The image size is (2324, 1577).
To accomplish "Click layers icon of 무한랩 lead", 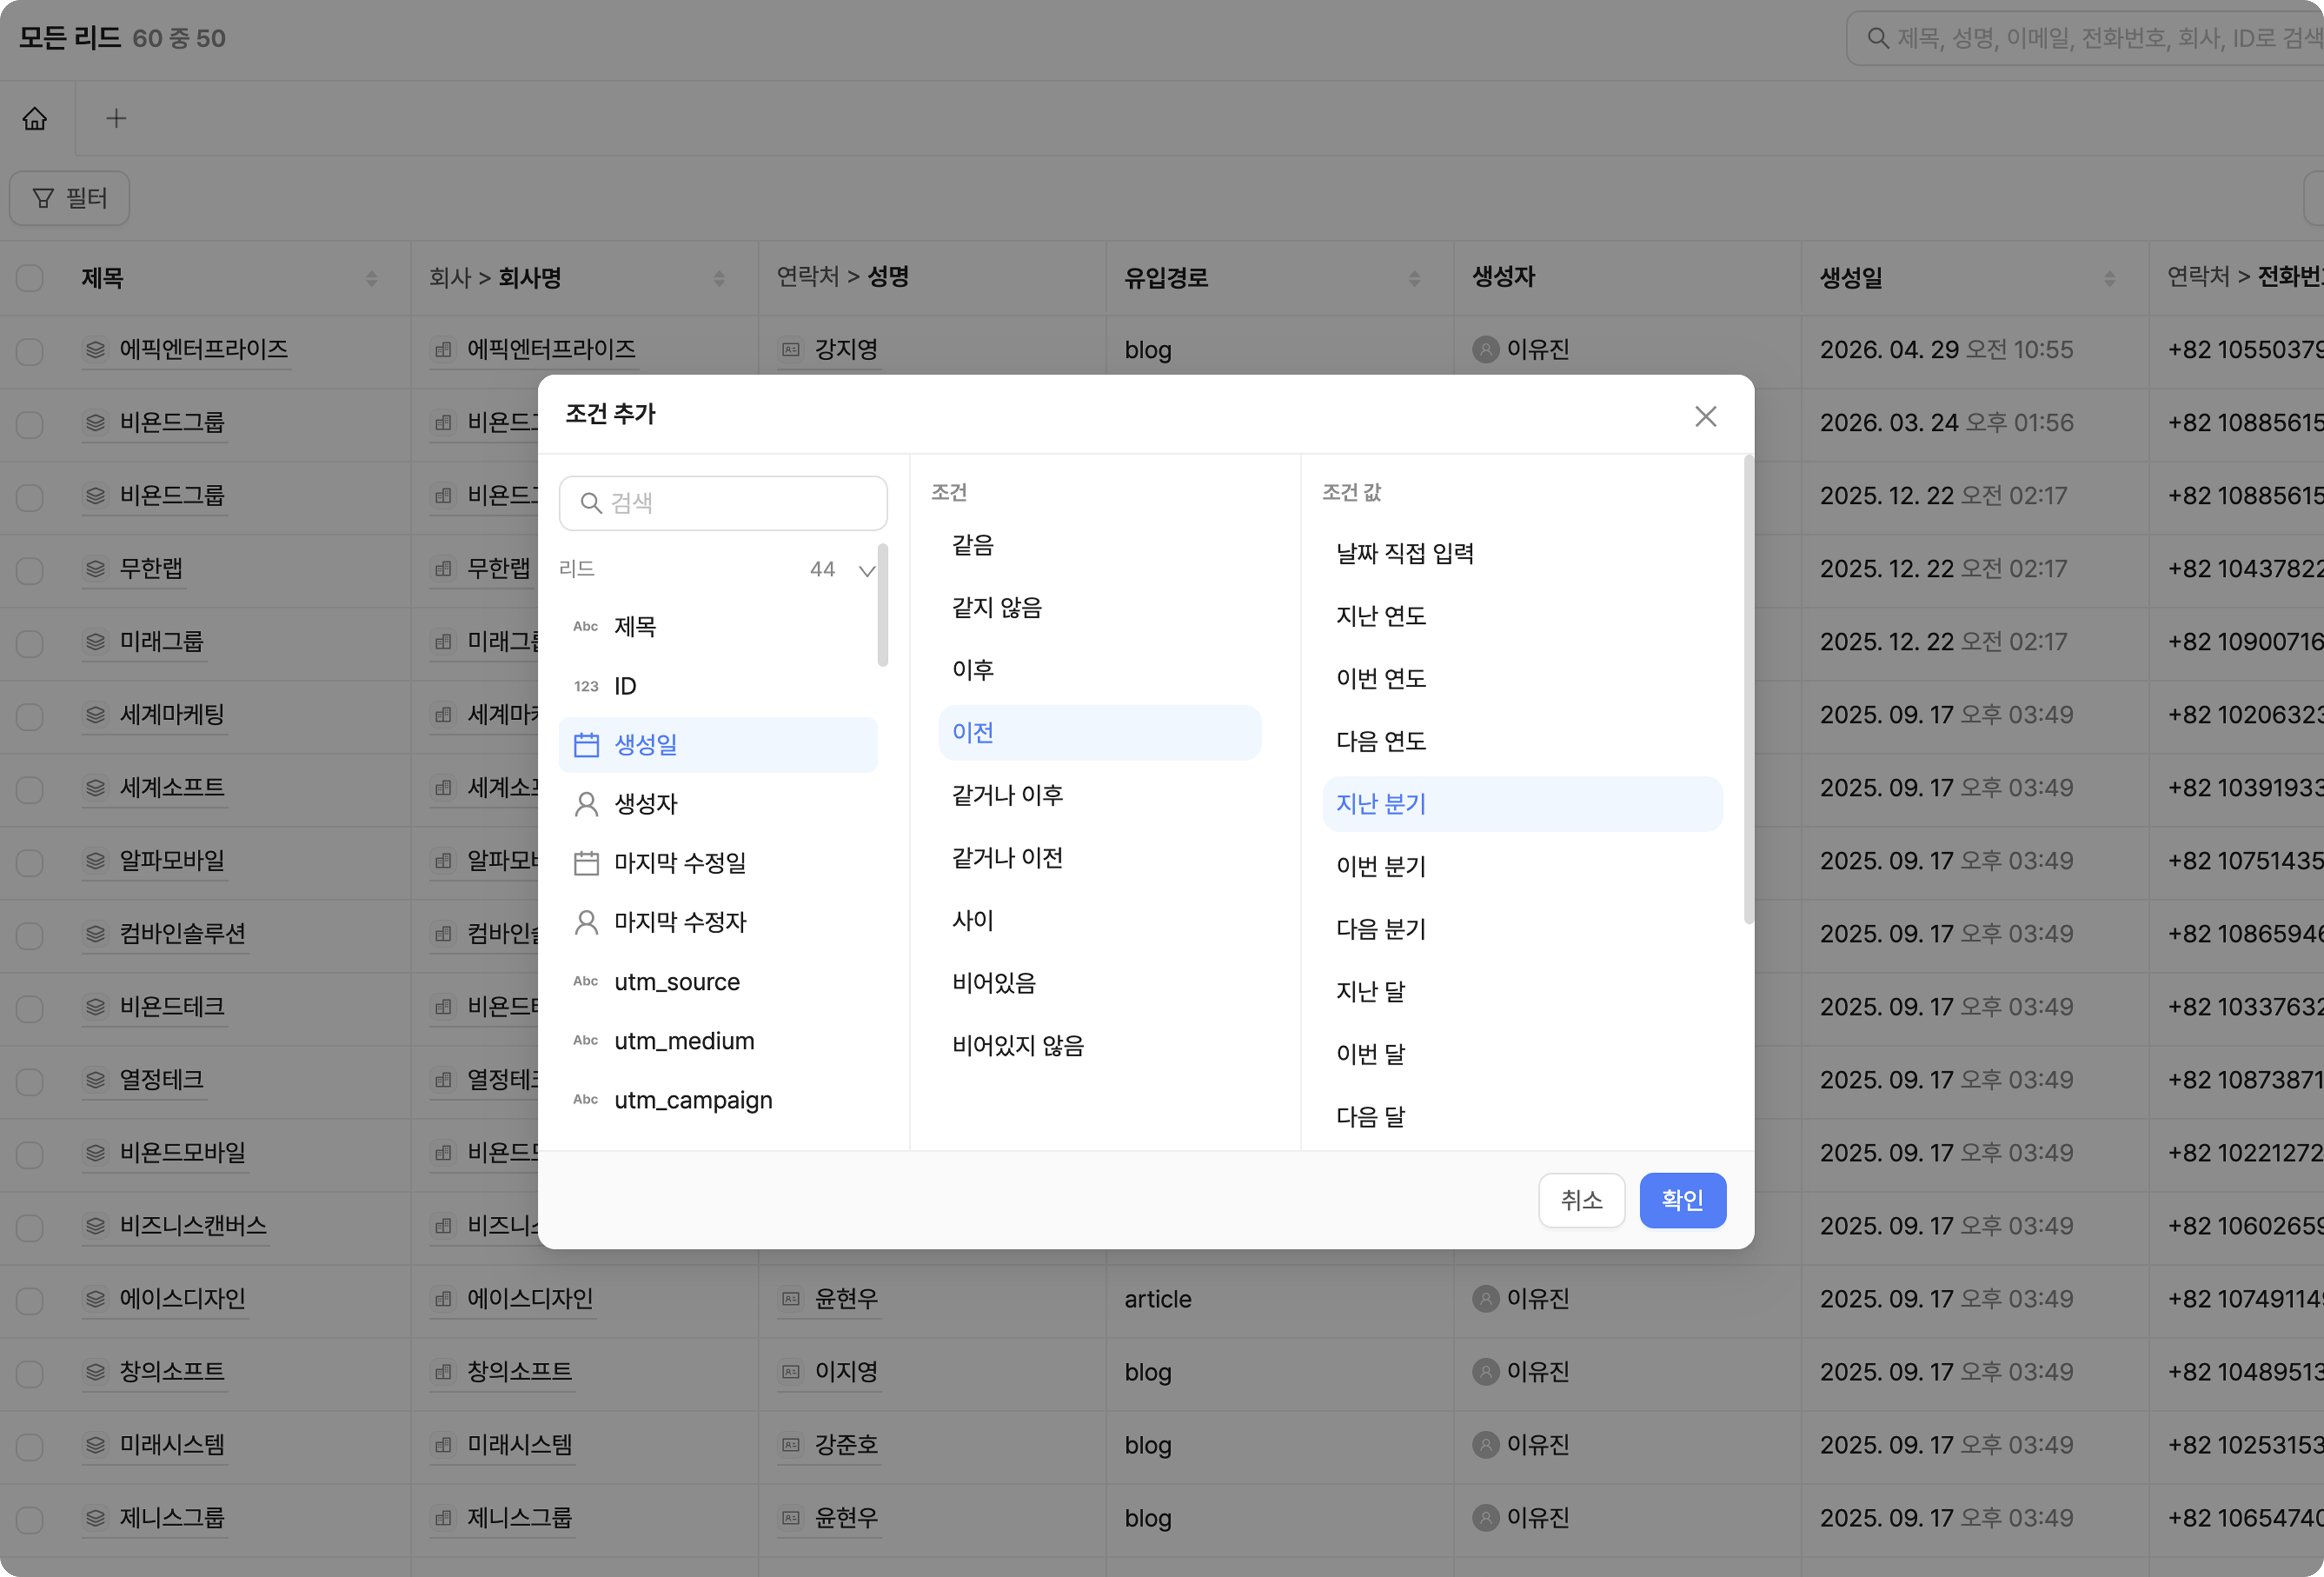I will click(95, 569).
